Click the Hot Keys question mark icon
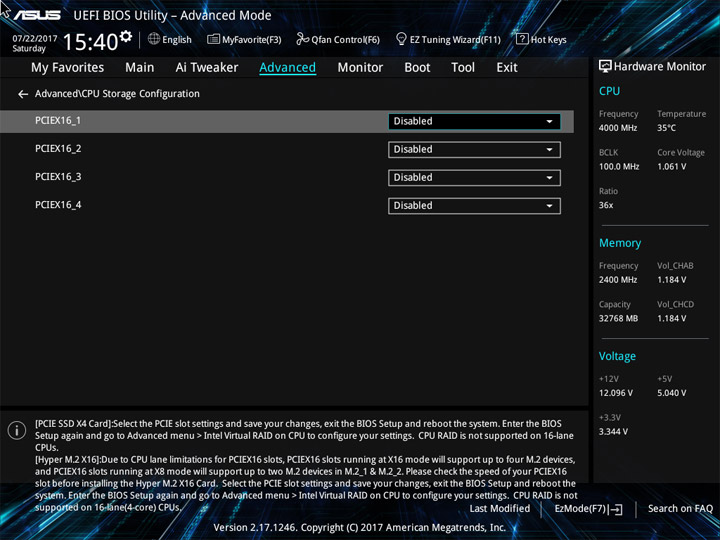720x540 pixels. point(522,39)
